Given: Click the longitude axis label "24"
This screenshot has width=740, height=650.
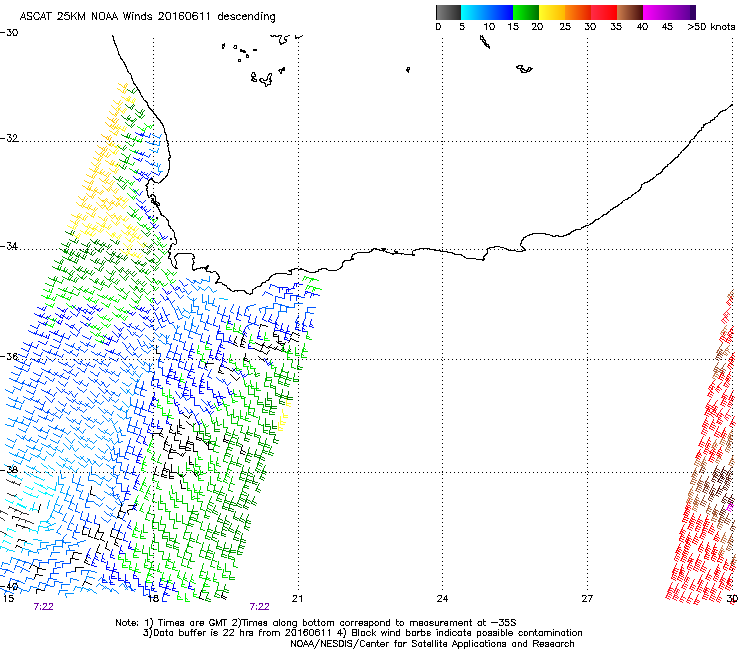Looking at the screenshot, I should coord(442,599).
